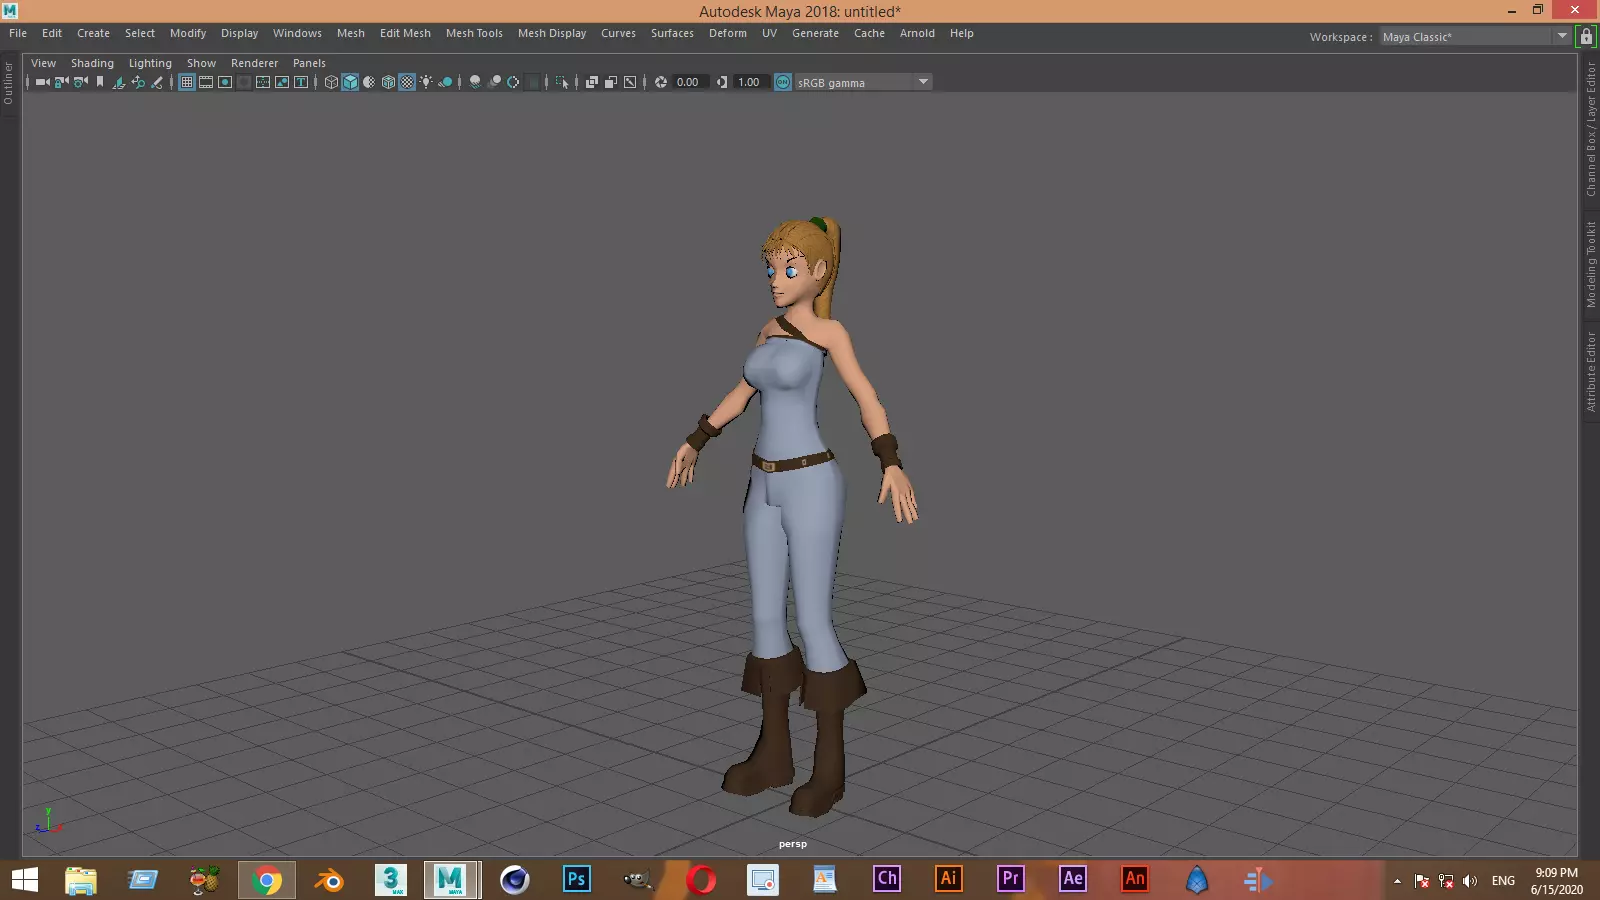Click the Use All Lights bulb icon
1600x900 pixels.
point(426,82)
